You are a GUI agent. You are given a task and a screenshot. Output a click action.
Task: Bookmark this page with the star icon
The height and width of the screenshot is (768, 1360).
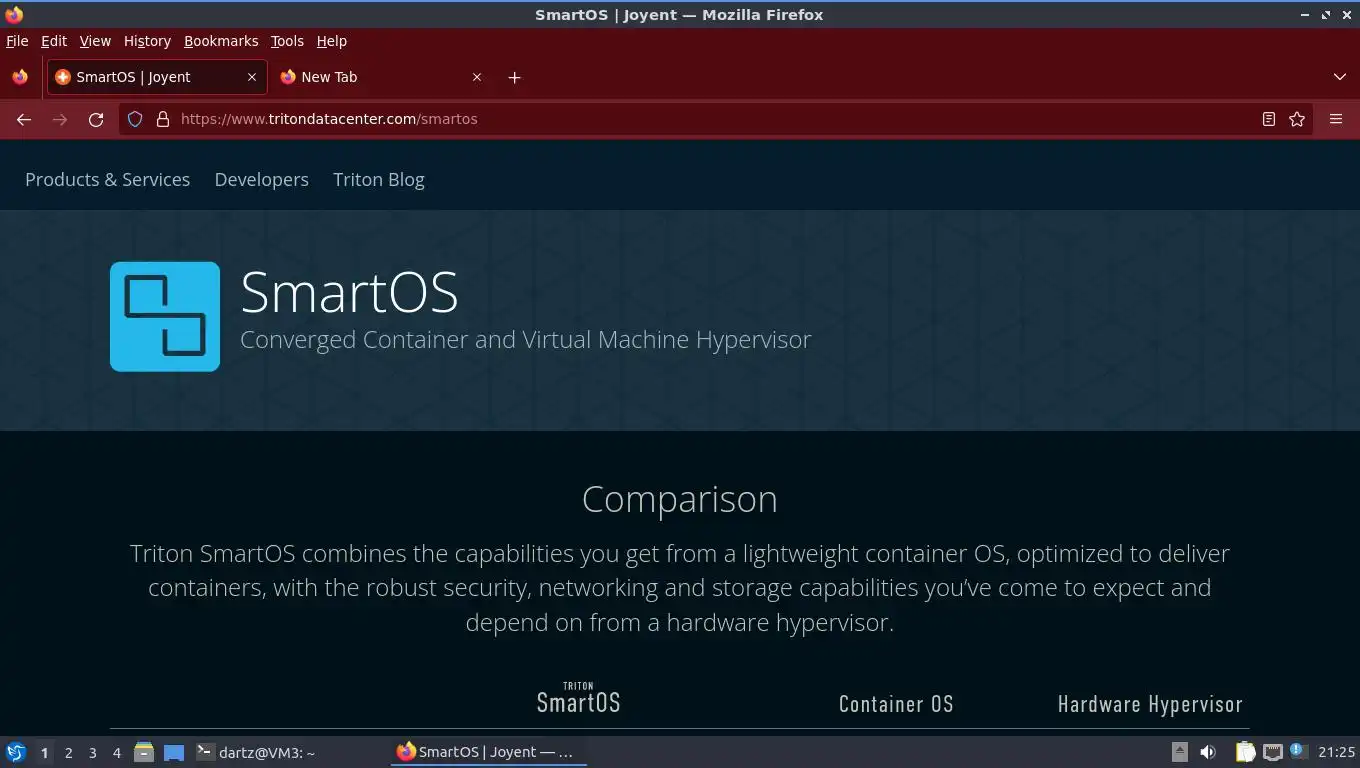coord(1297,119)
